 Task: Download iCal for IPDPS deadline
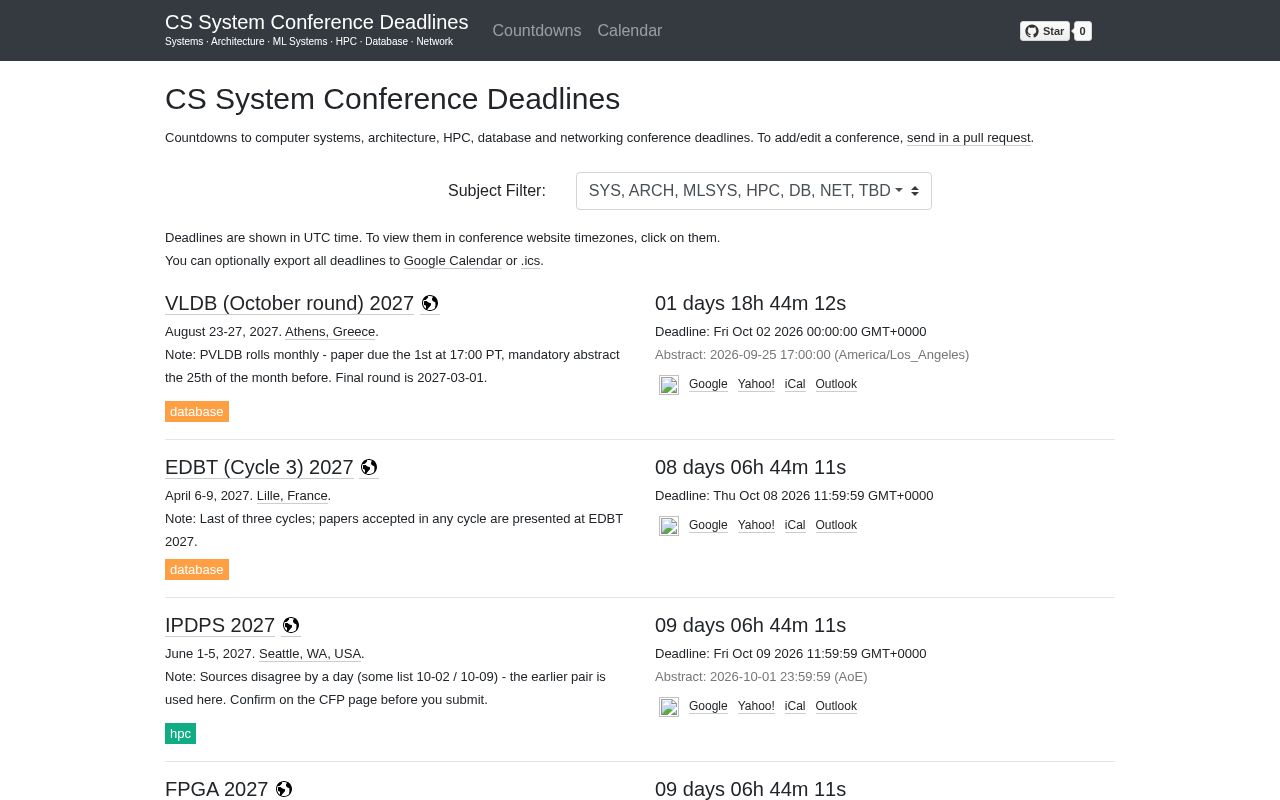point(795,706)
